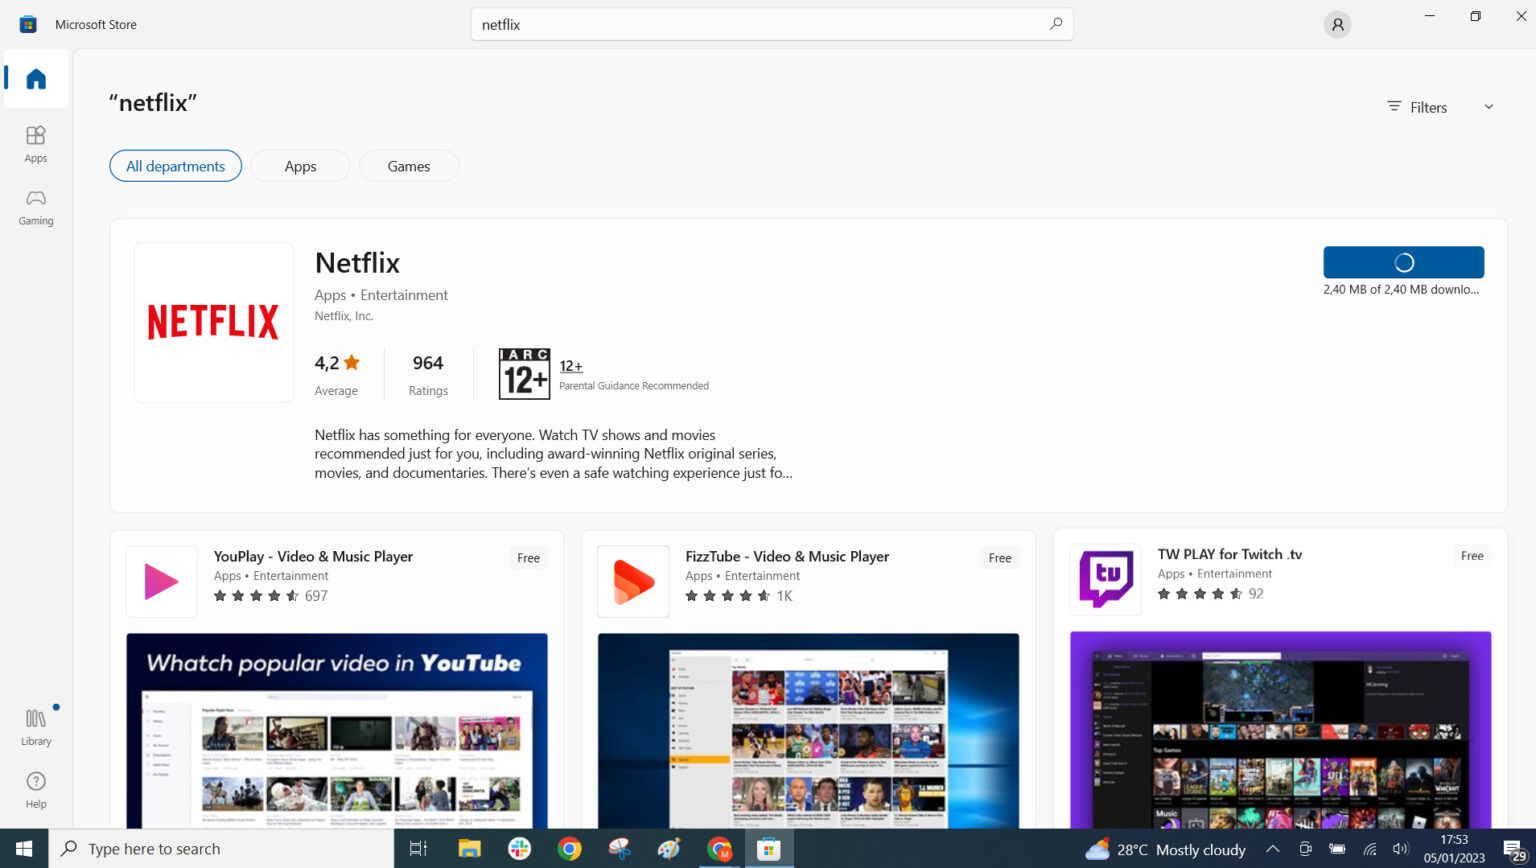Launch Google Chrome from the taskbar

tap(569, 849)
